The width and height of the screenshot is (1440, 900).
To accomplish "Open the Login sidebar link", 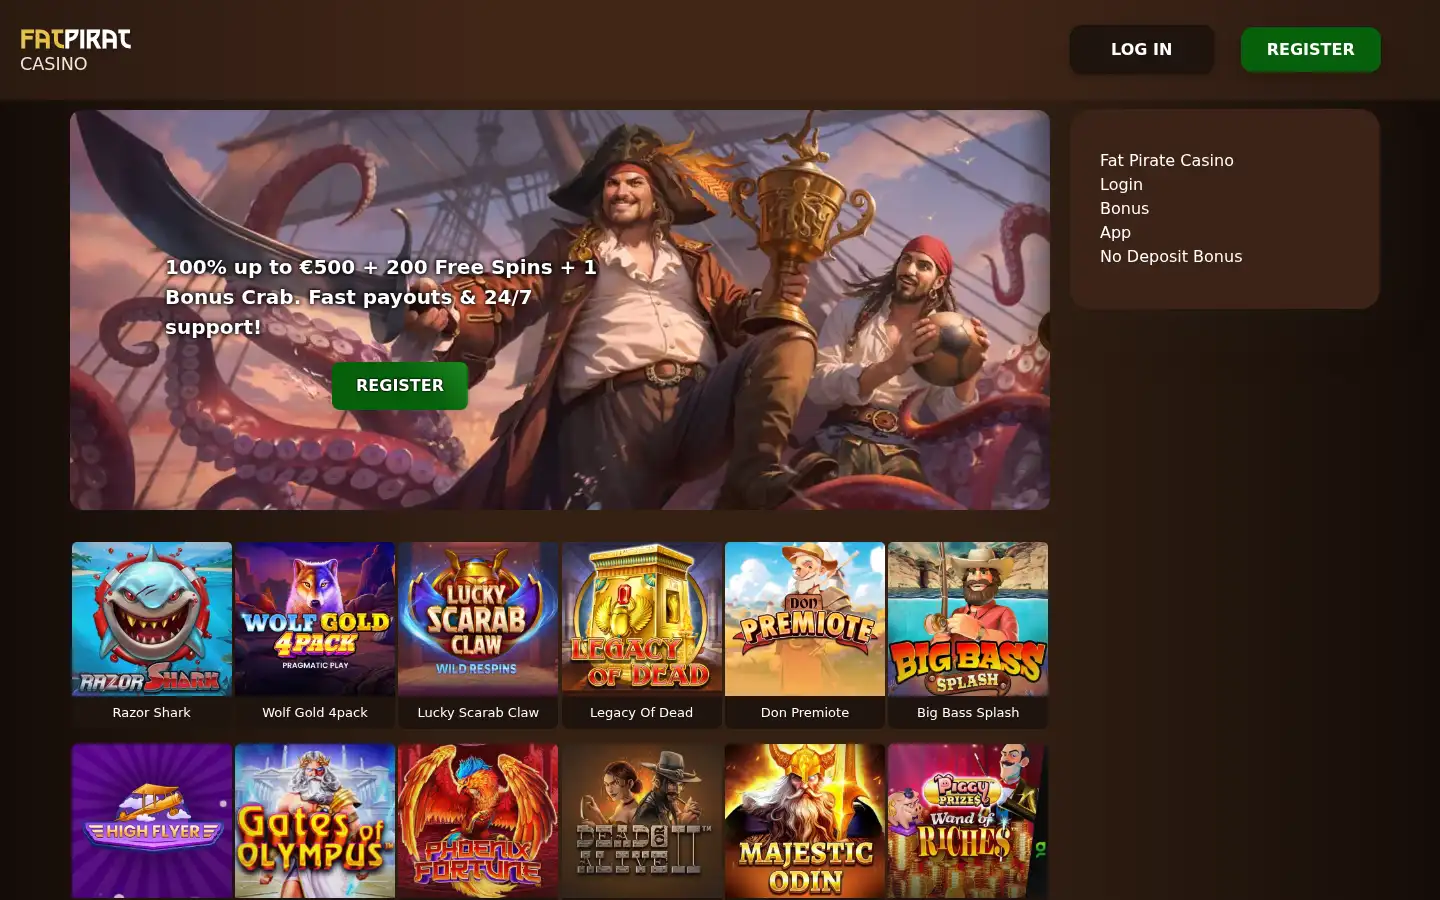I will [1121, 184].
